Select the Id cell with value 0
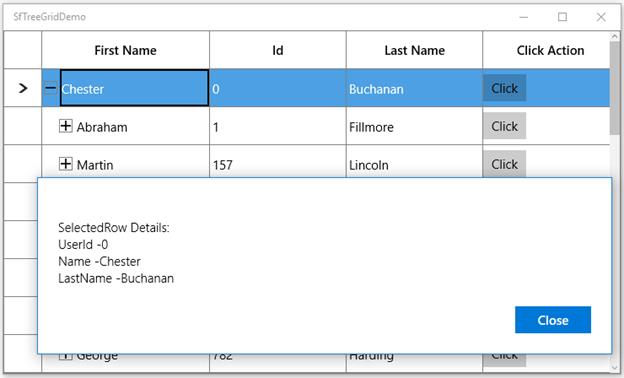 (x=278, y=88)
